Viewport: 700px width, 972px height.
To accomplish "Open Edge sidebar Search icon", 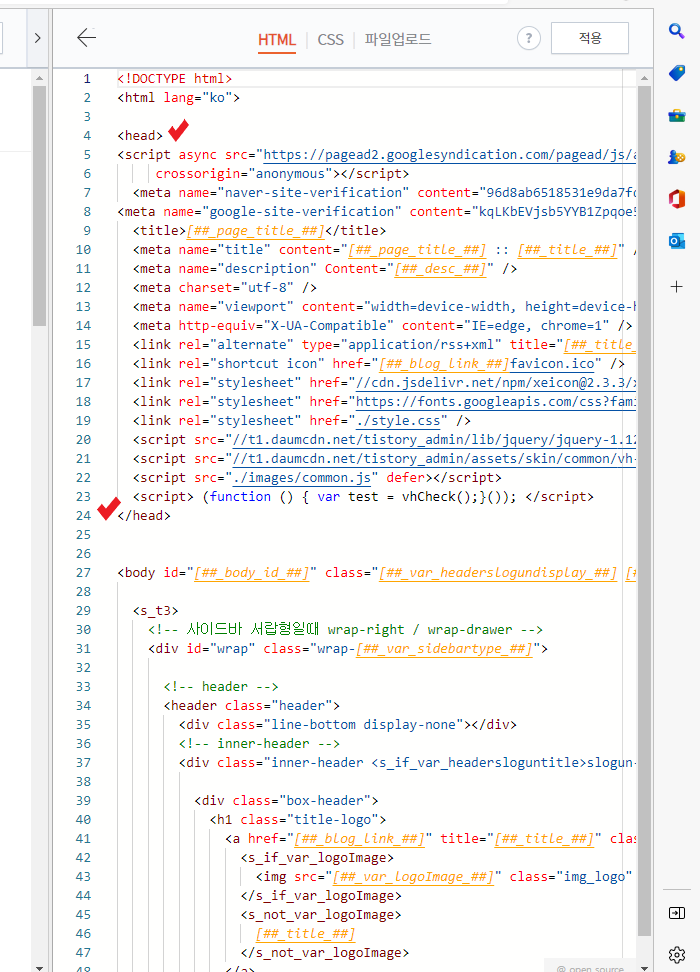I will pyautogui.click(x=676, y=30).
